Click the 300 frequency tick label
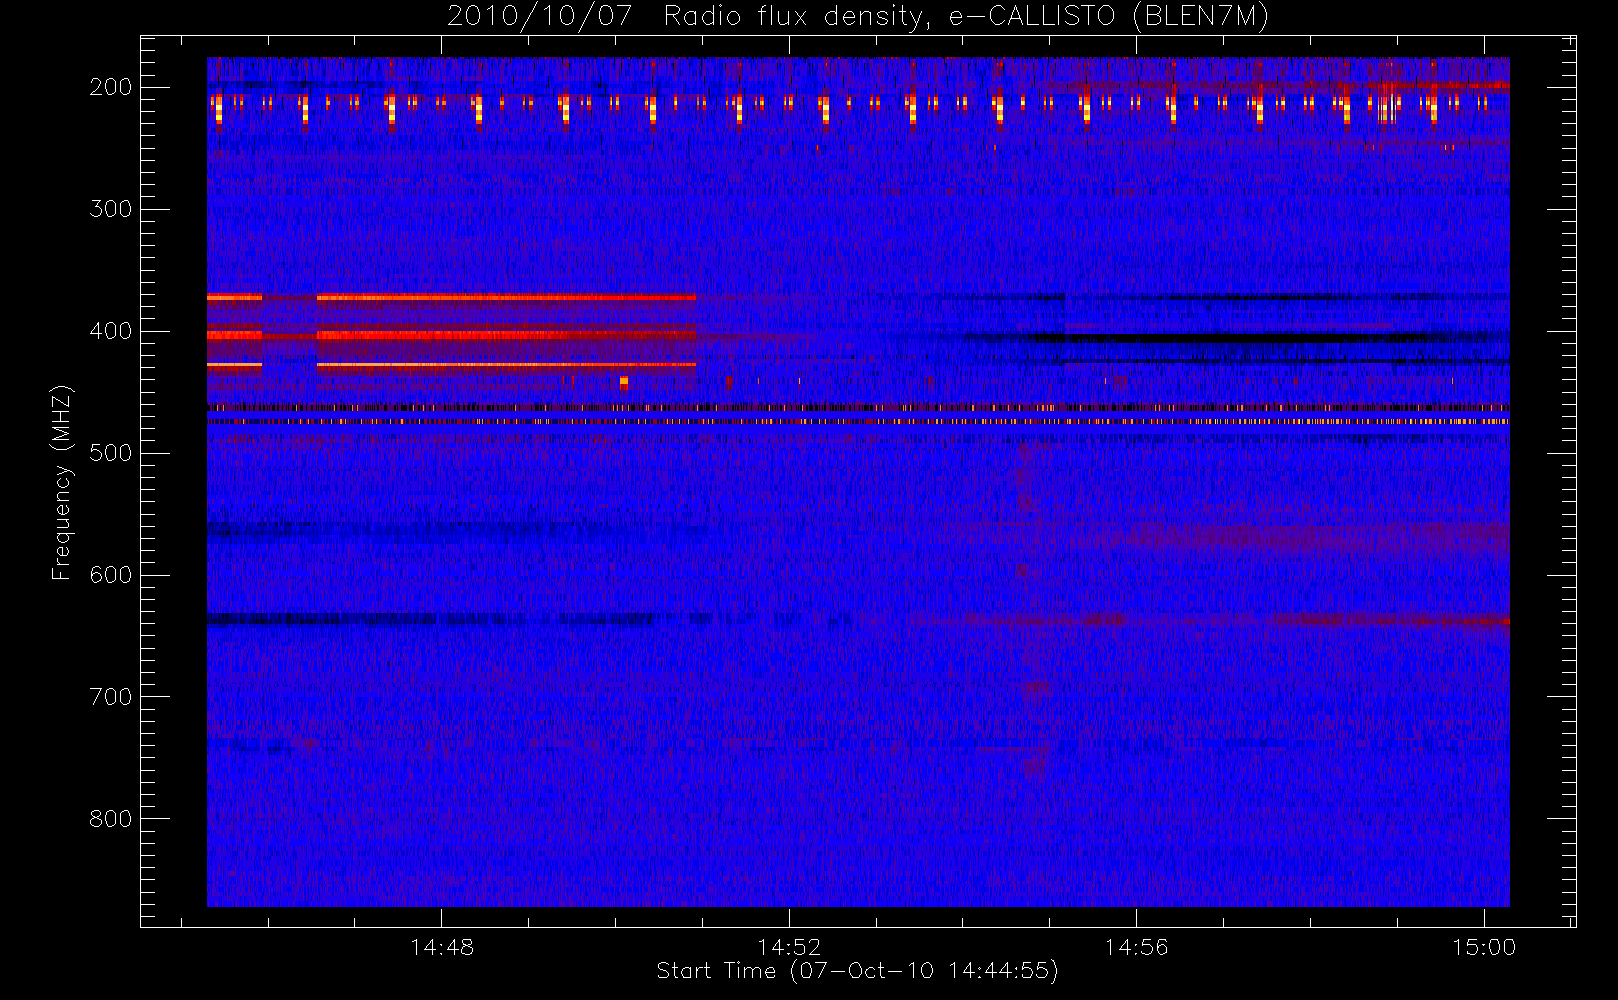 [x=111, y=209]
